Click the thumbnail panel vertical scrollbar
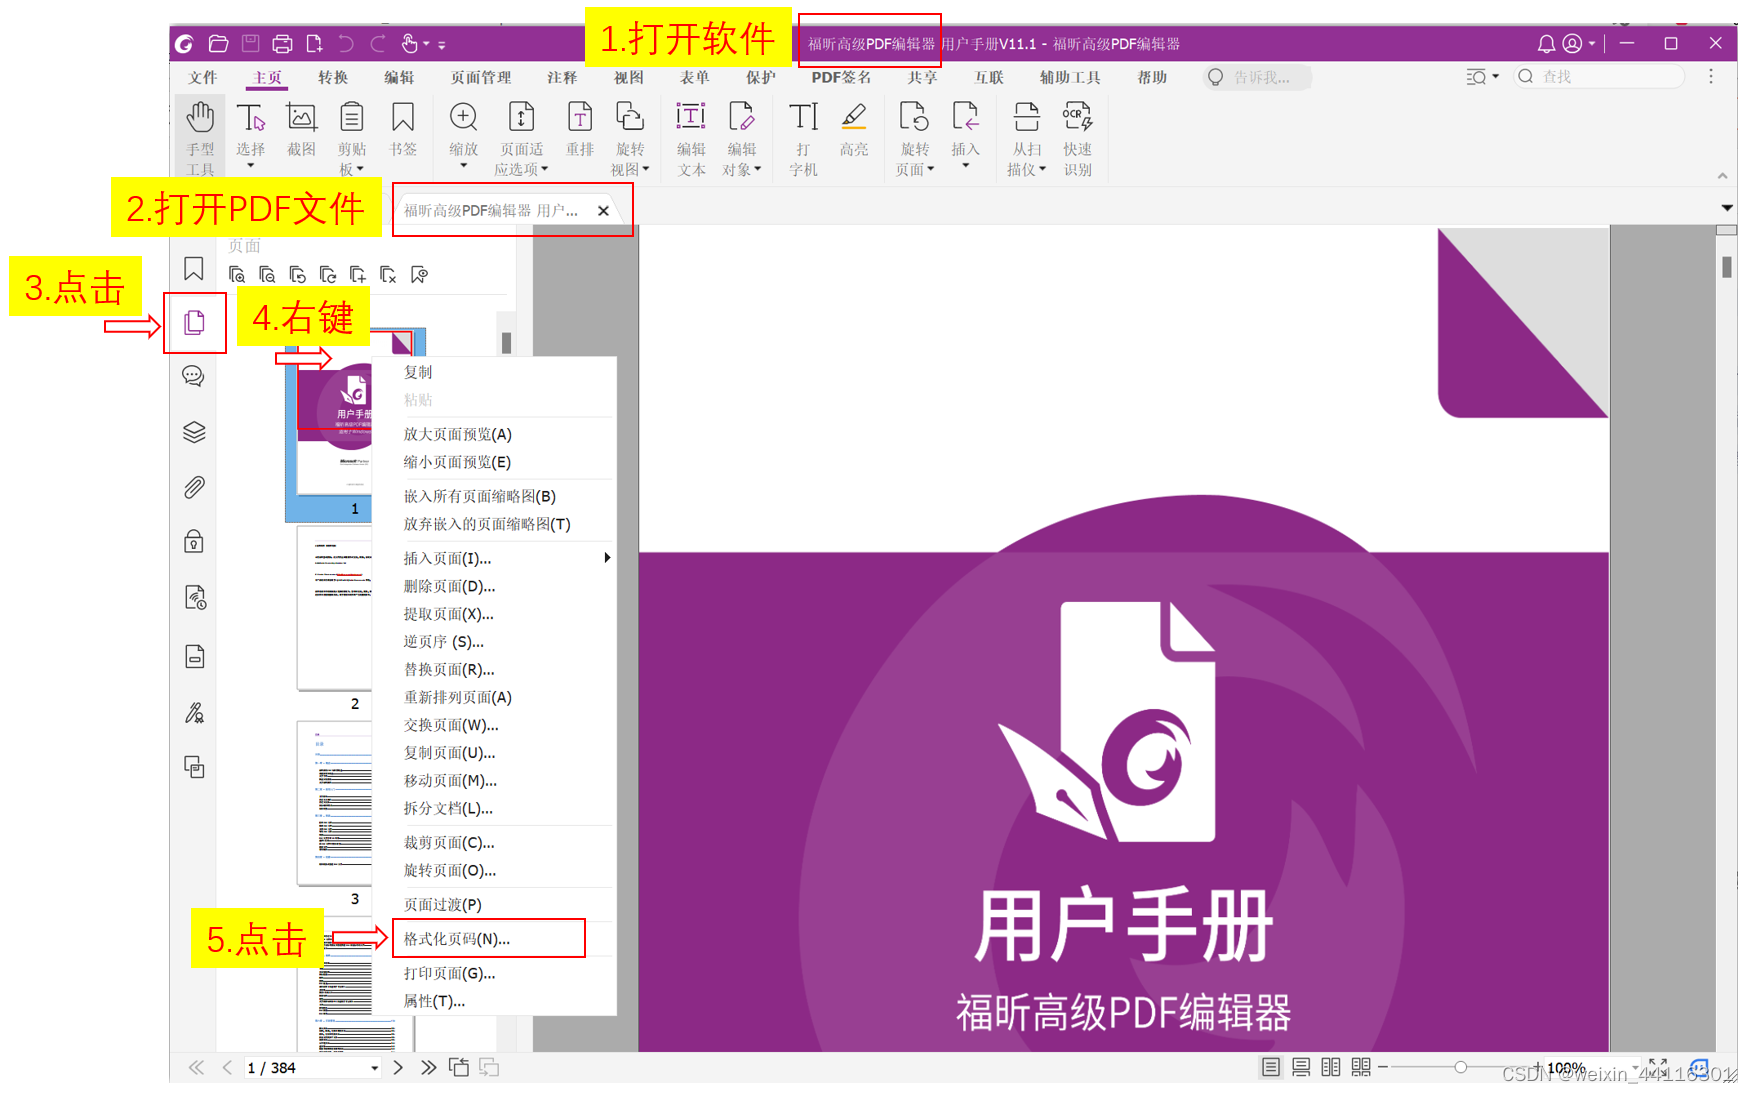Image resolution: width=1749 pixels, height=1093 pixels. pyautogui.click(x=506, y=343)
